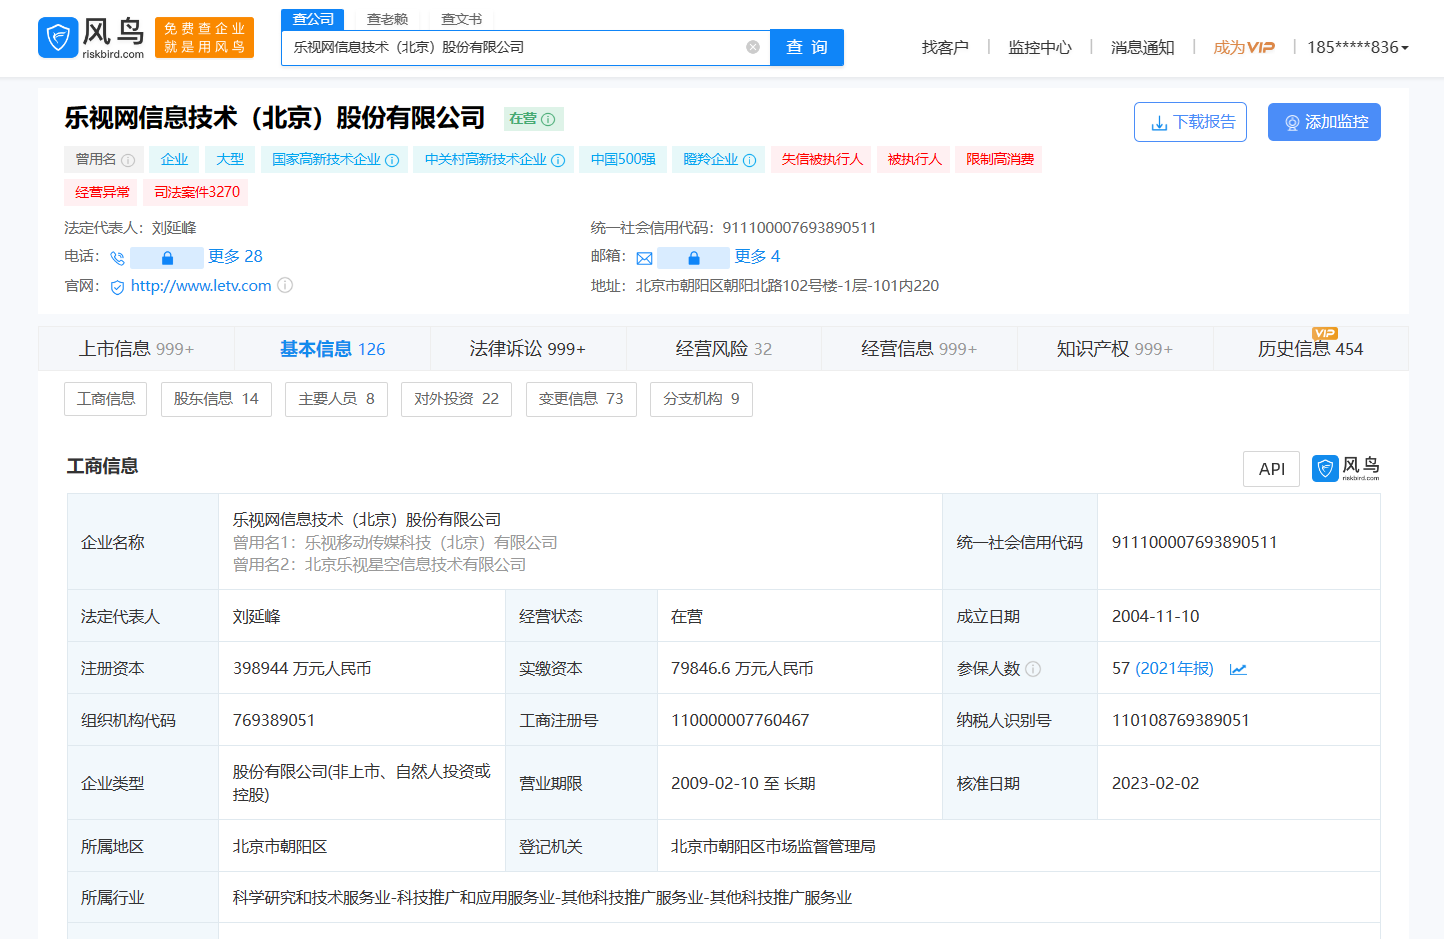Click the riskbird logo beside API button

(1346, 468)
